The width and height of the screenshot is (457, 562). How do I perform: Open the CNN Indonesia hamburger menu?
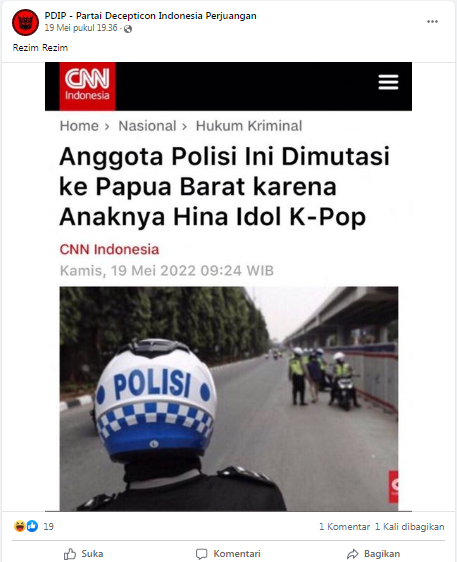click(x=388, y=82)
